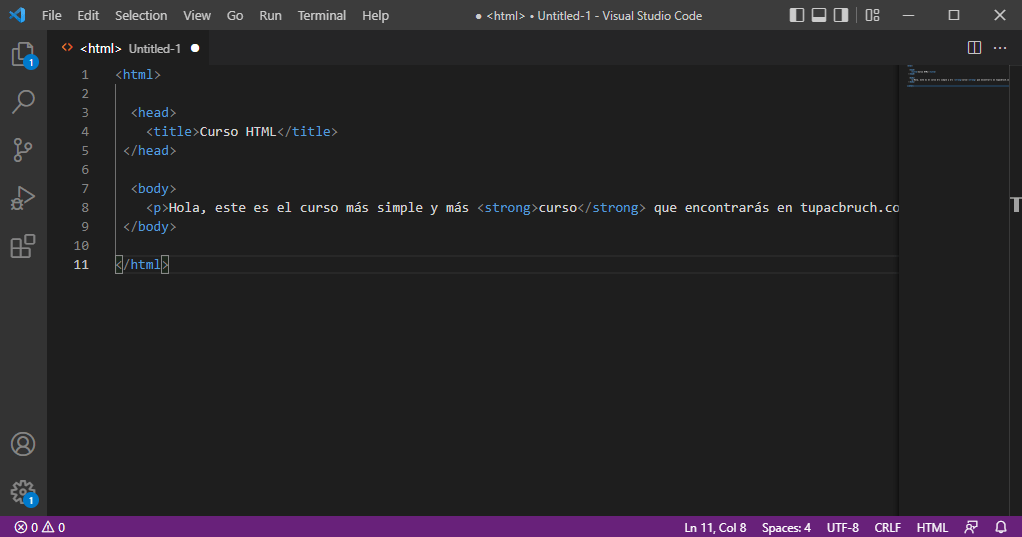Viewport: 1022px width, 537px height.
Task: Open the Help menu
Action: tap(375, 16)
